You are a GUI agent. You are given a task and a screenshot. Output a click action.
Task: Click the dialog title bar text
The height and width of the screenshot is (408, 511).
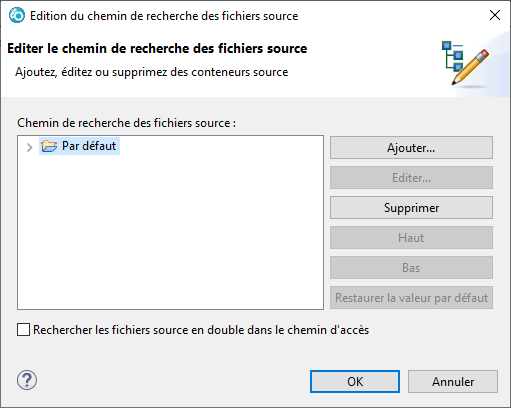pos(164,16)
